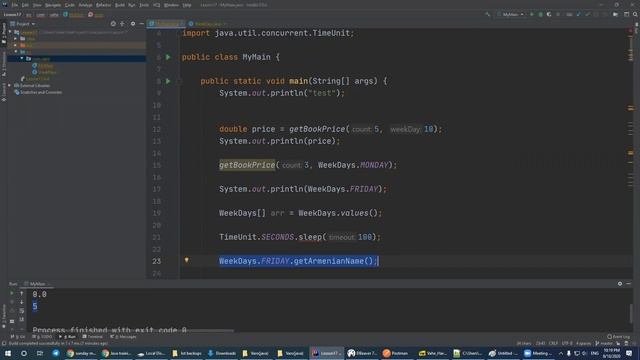The height and width of the screenshot is (360, 640).
Task: Click the selected getArmenianName() call on line 23
Action: (335, 261)
